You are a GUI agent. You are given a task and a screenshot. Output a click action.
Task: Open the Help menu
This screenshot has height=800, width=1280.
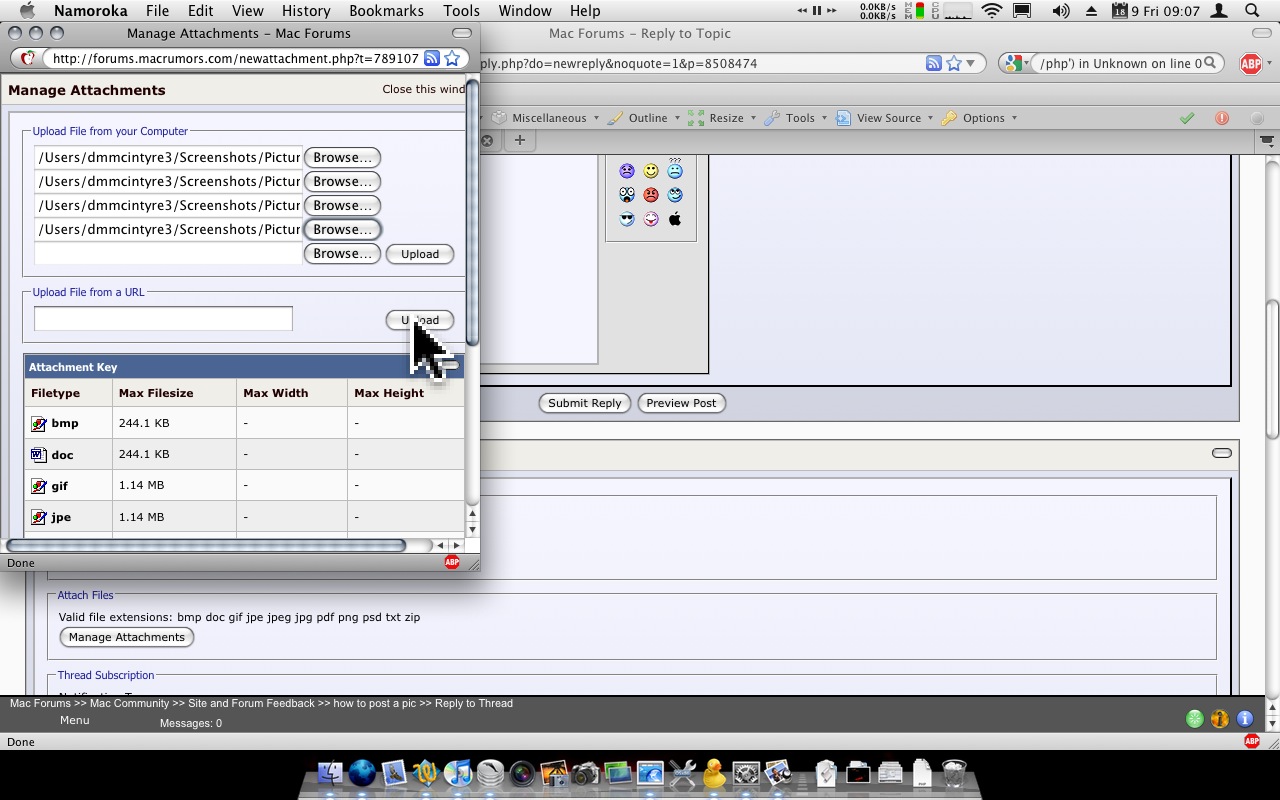585,11
